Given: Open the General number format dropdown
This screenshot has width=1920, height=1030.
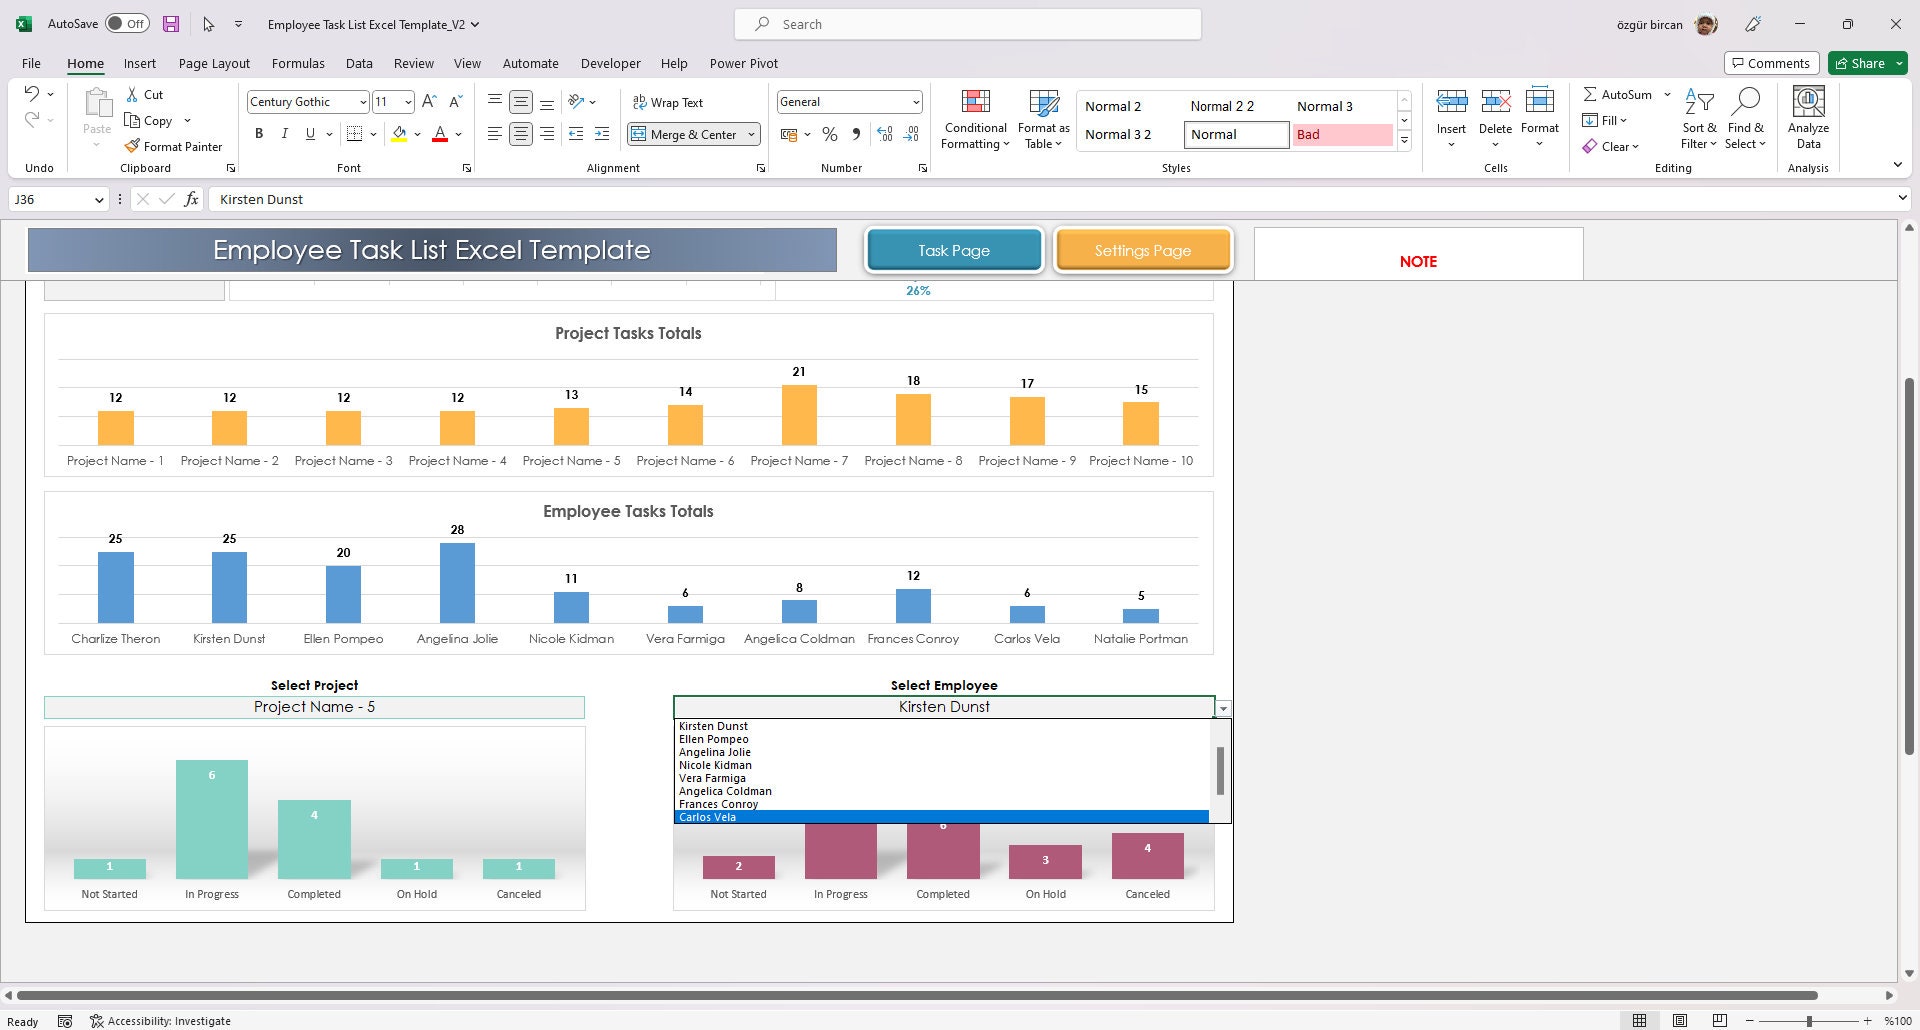Looking at the screenshot, I should (x=914, y=101).
